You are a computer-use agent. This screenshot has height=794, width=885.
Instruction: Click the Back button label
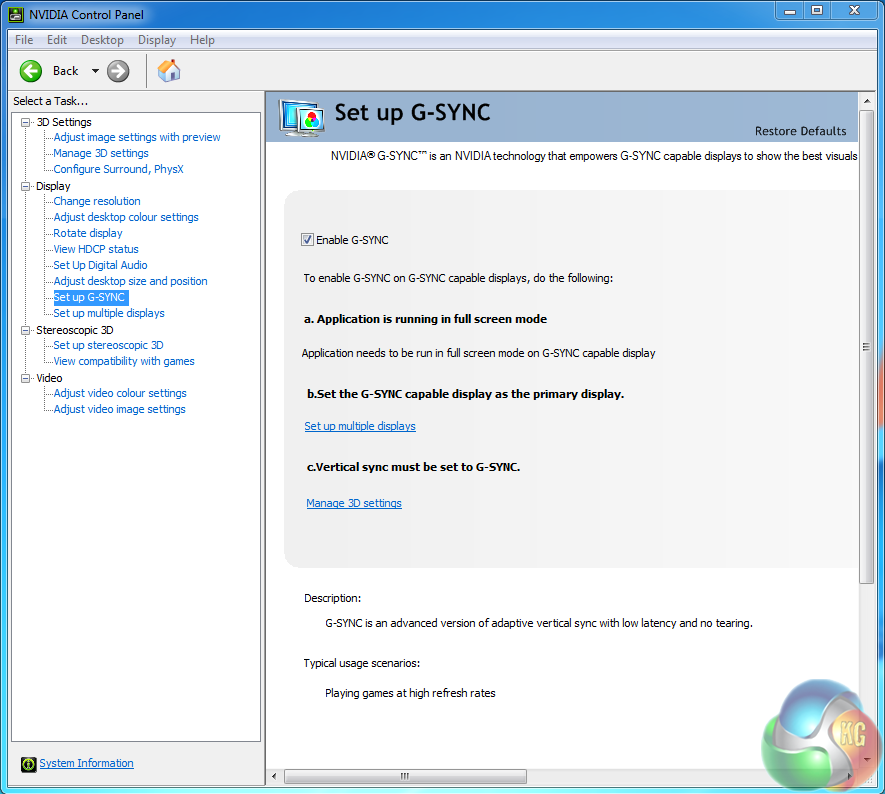(x=65, y=71)
